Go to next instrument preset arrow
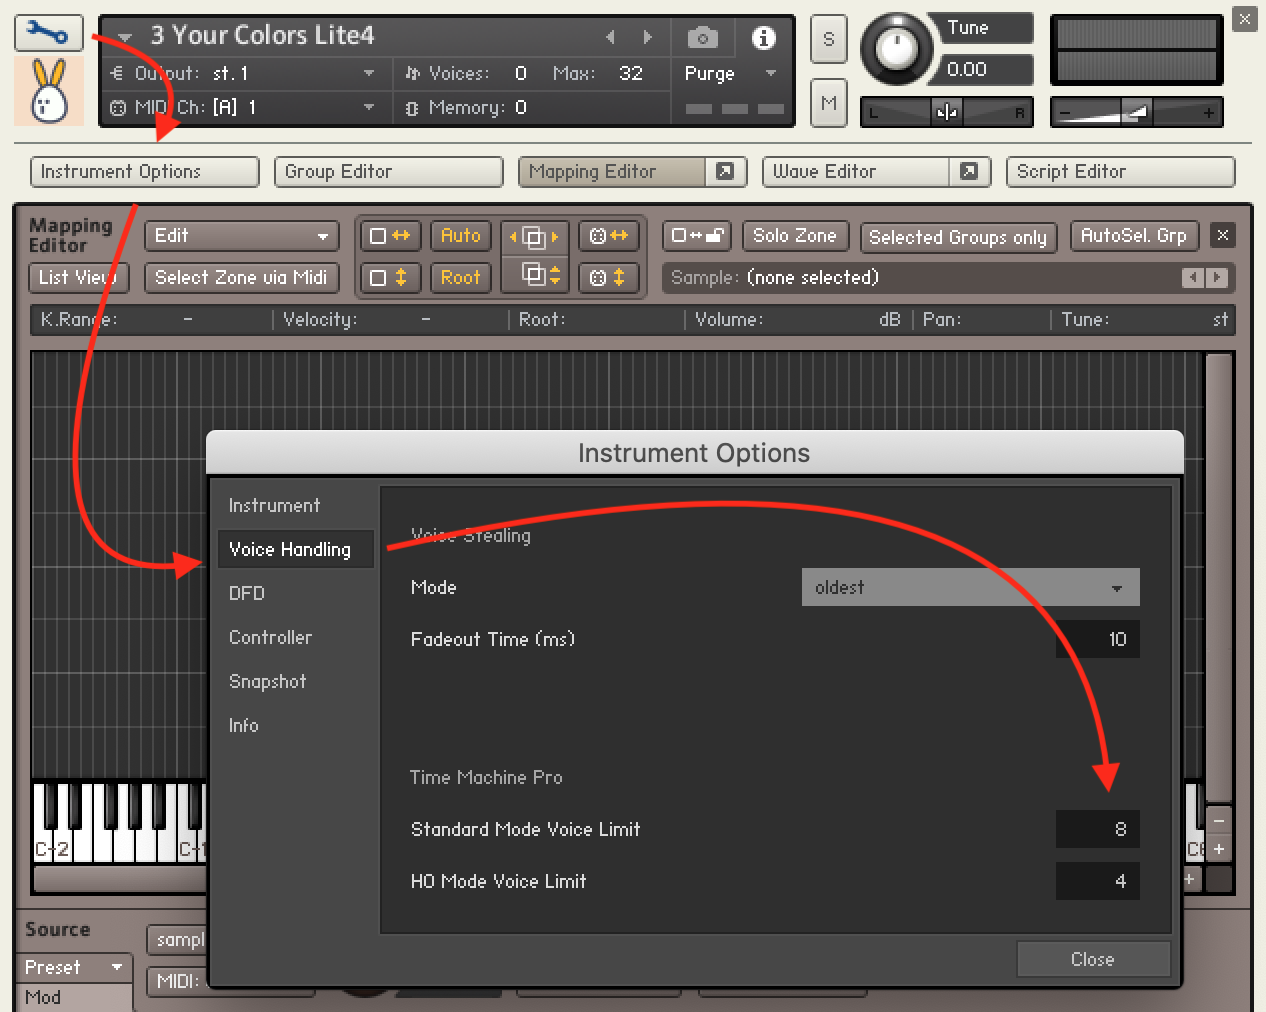 pyautogui.click(x=647, y=37)
